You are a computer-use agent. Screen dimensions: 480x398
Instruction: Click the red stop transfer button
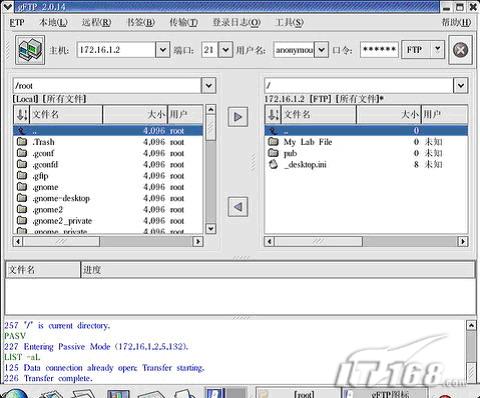[x=460, y=50]
